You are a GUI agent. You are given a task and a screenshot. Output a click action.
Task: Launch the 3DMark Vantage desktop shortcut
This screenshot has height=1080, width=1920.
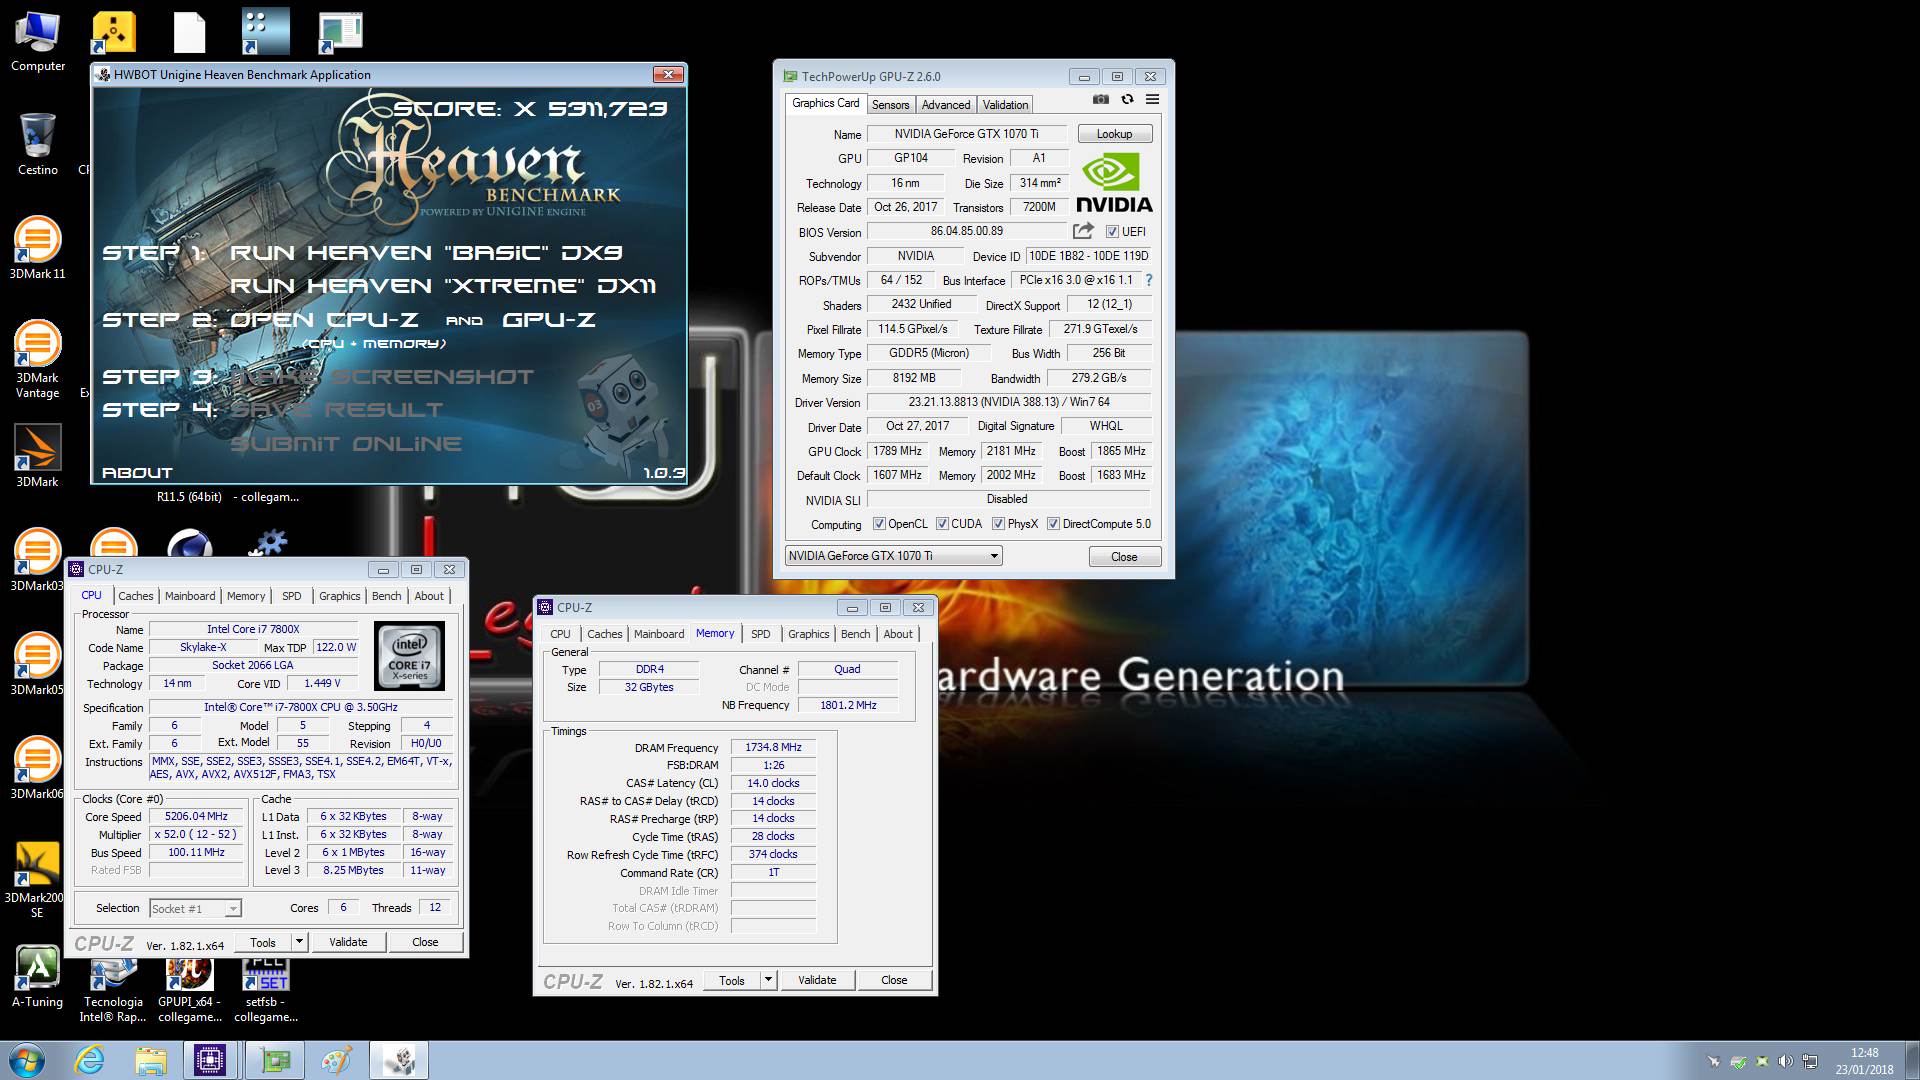pyautogui.click(x=37, y=358)
